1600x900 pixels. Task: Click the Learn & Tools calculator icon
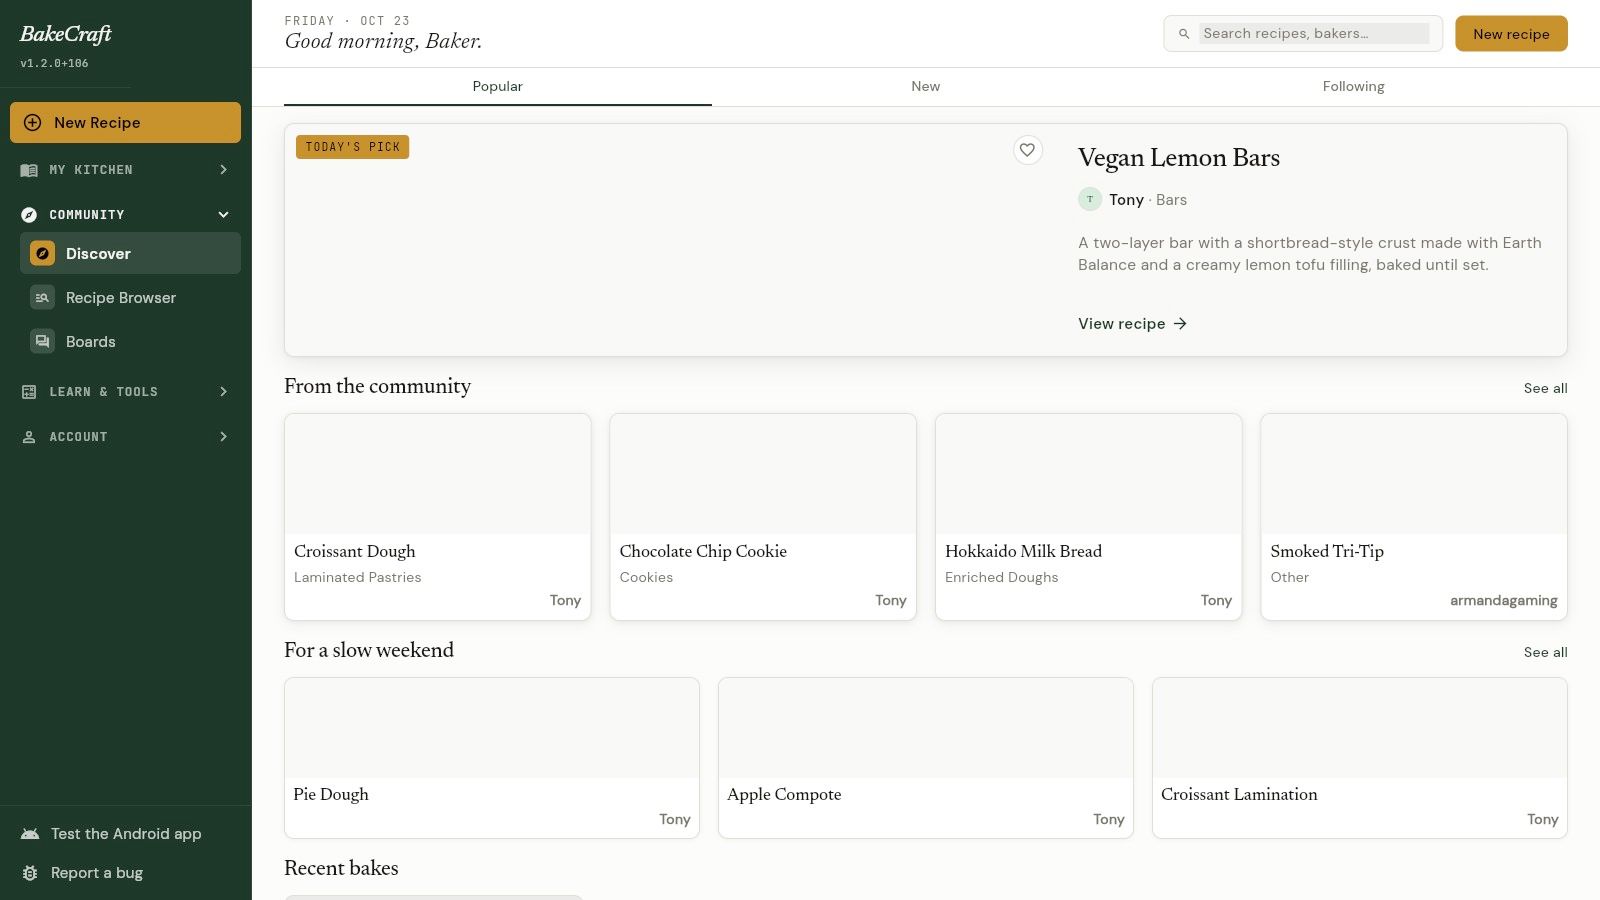tap(29, 392)
